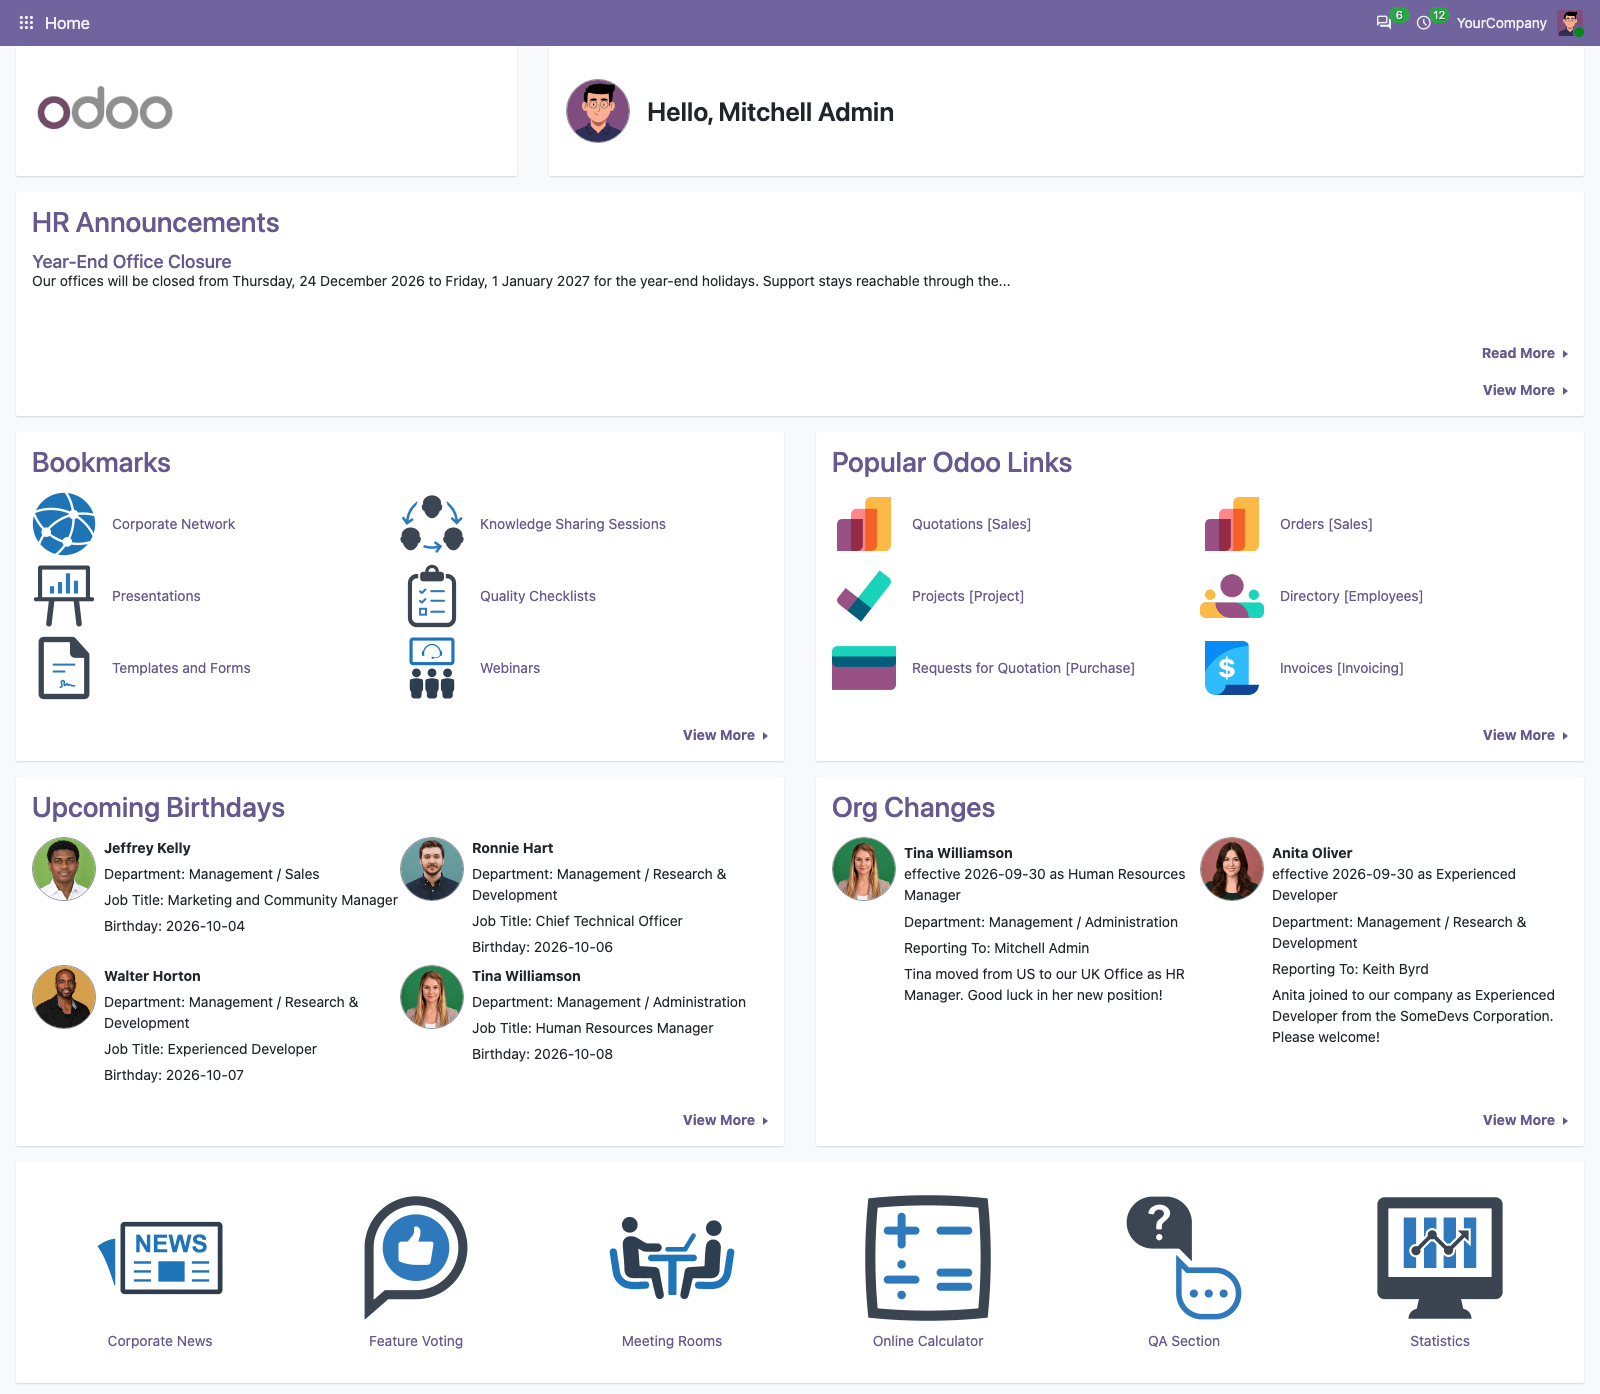Open the Online Calculator label link
Screen dimensions: 1600x1394
click(x=928, y=1341)
